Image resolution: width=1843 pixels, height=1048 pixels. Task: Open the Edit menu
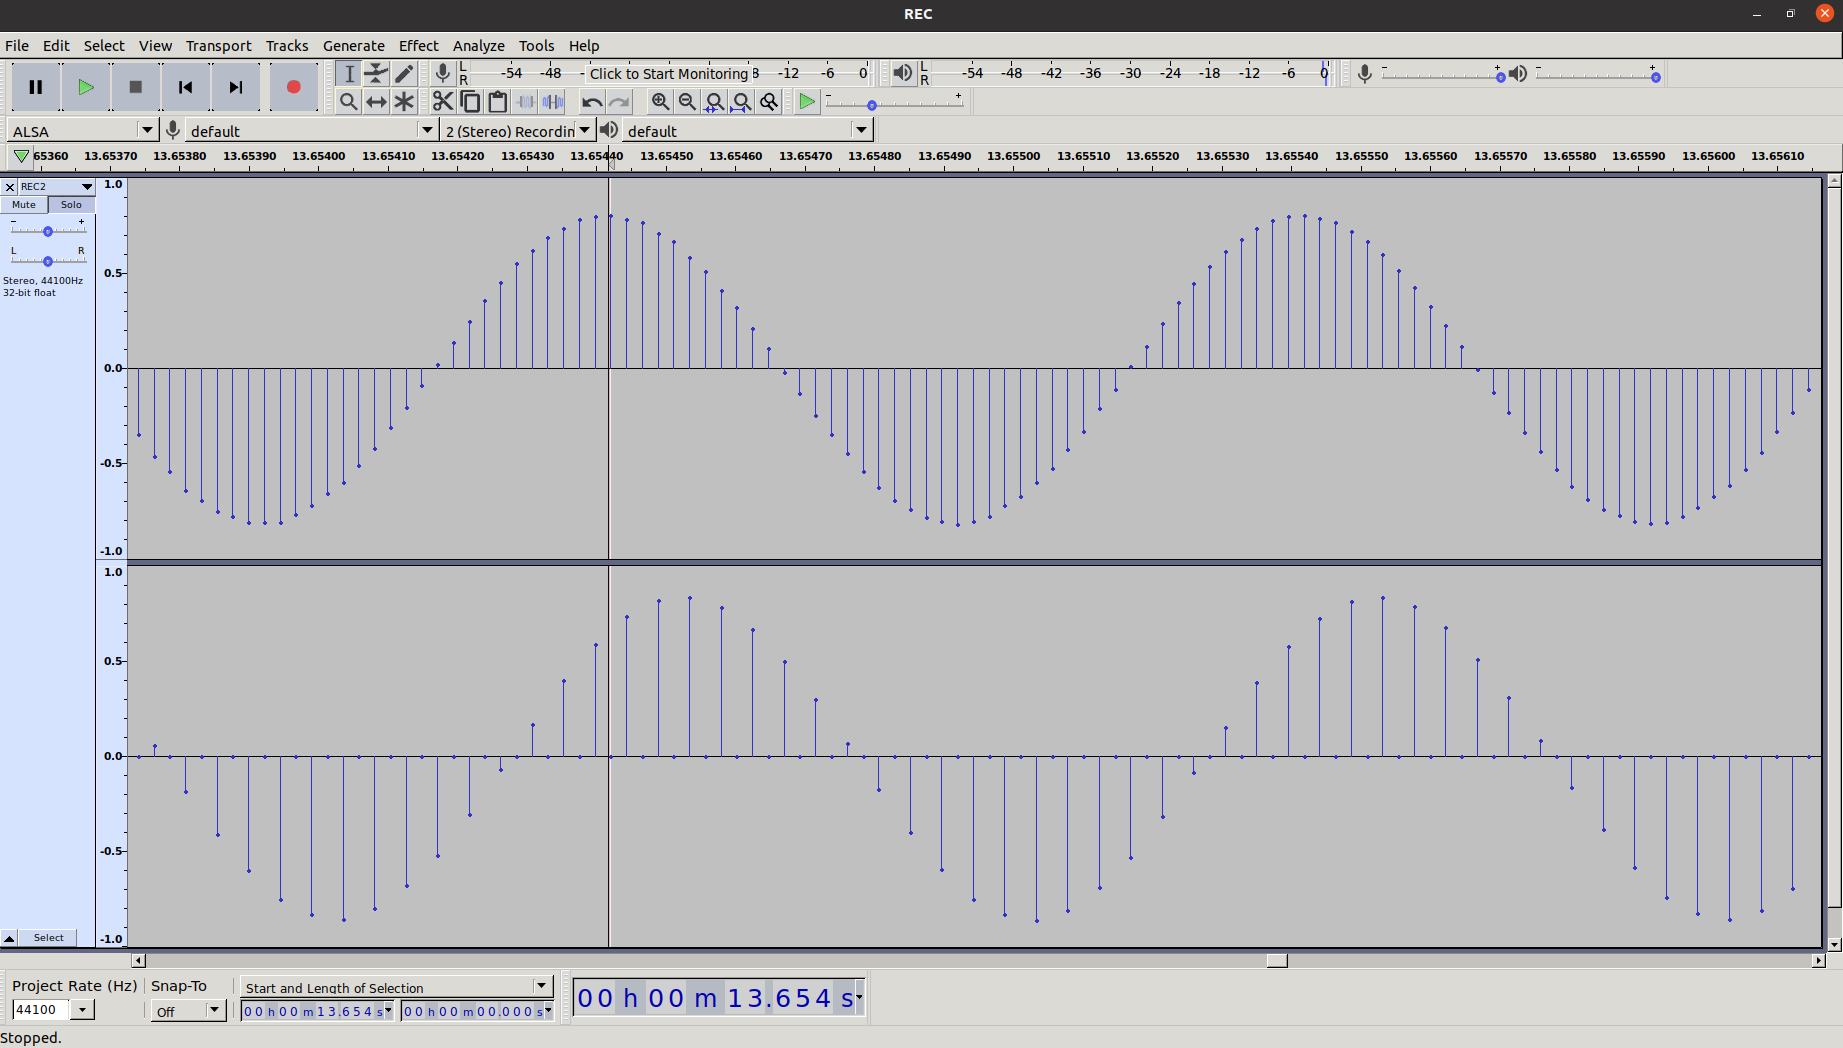[x=56, y=46]
